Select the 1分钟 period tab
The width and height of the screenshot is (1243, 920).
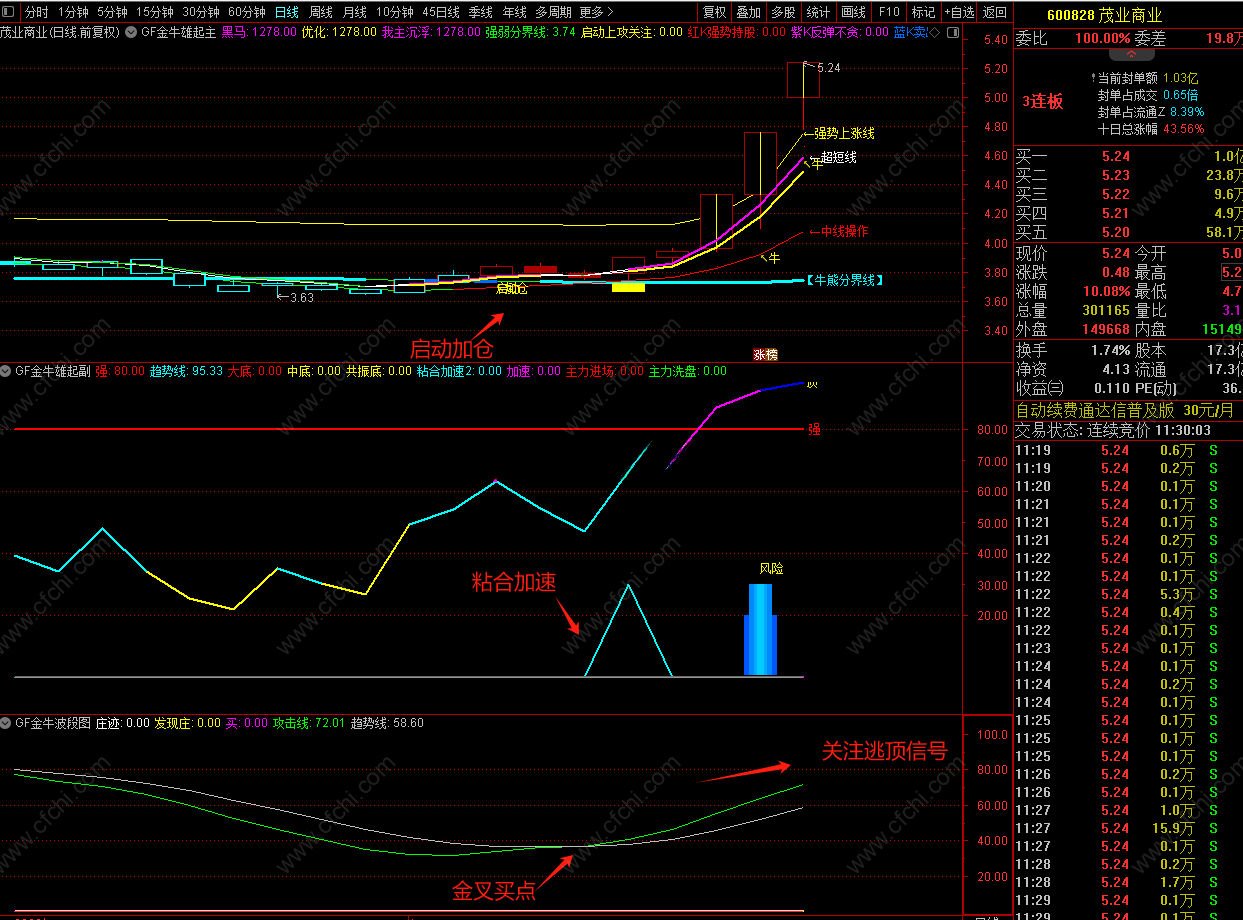tap(73, 12)
